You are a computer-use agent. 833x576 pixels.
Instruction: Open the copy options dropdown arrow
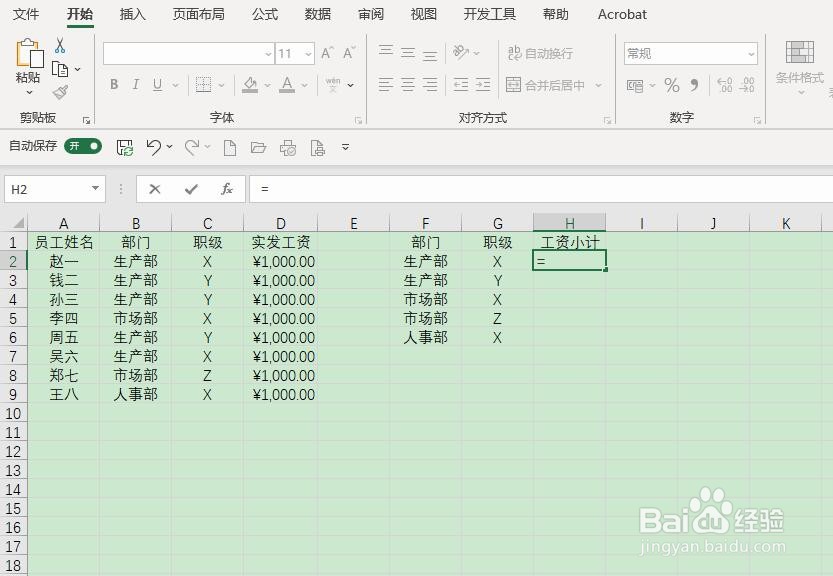coord(78,69)
